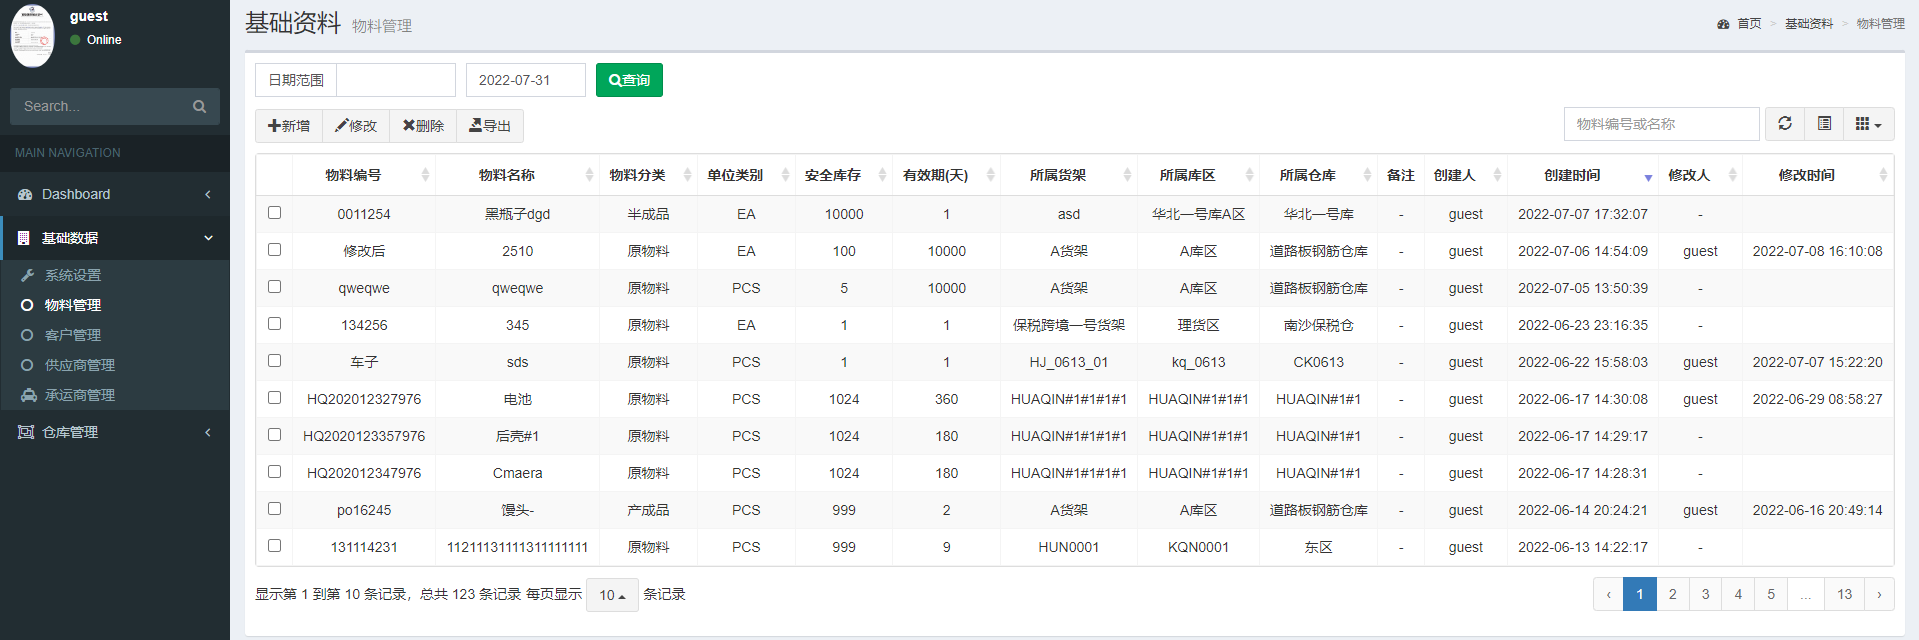
Task: Click the green 查询 search button
Action: (x=629, y=80)
